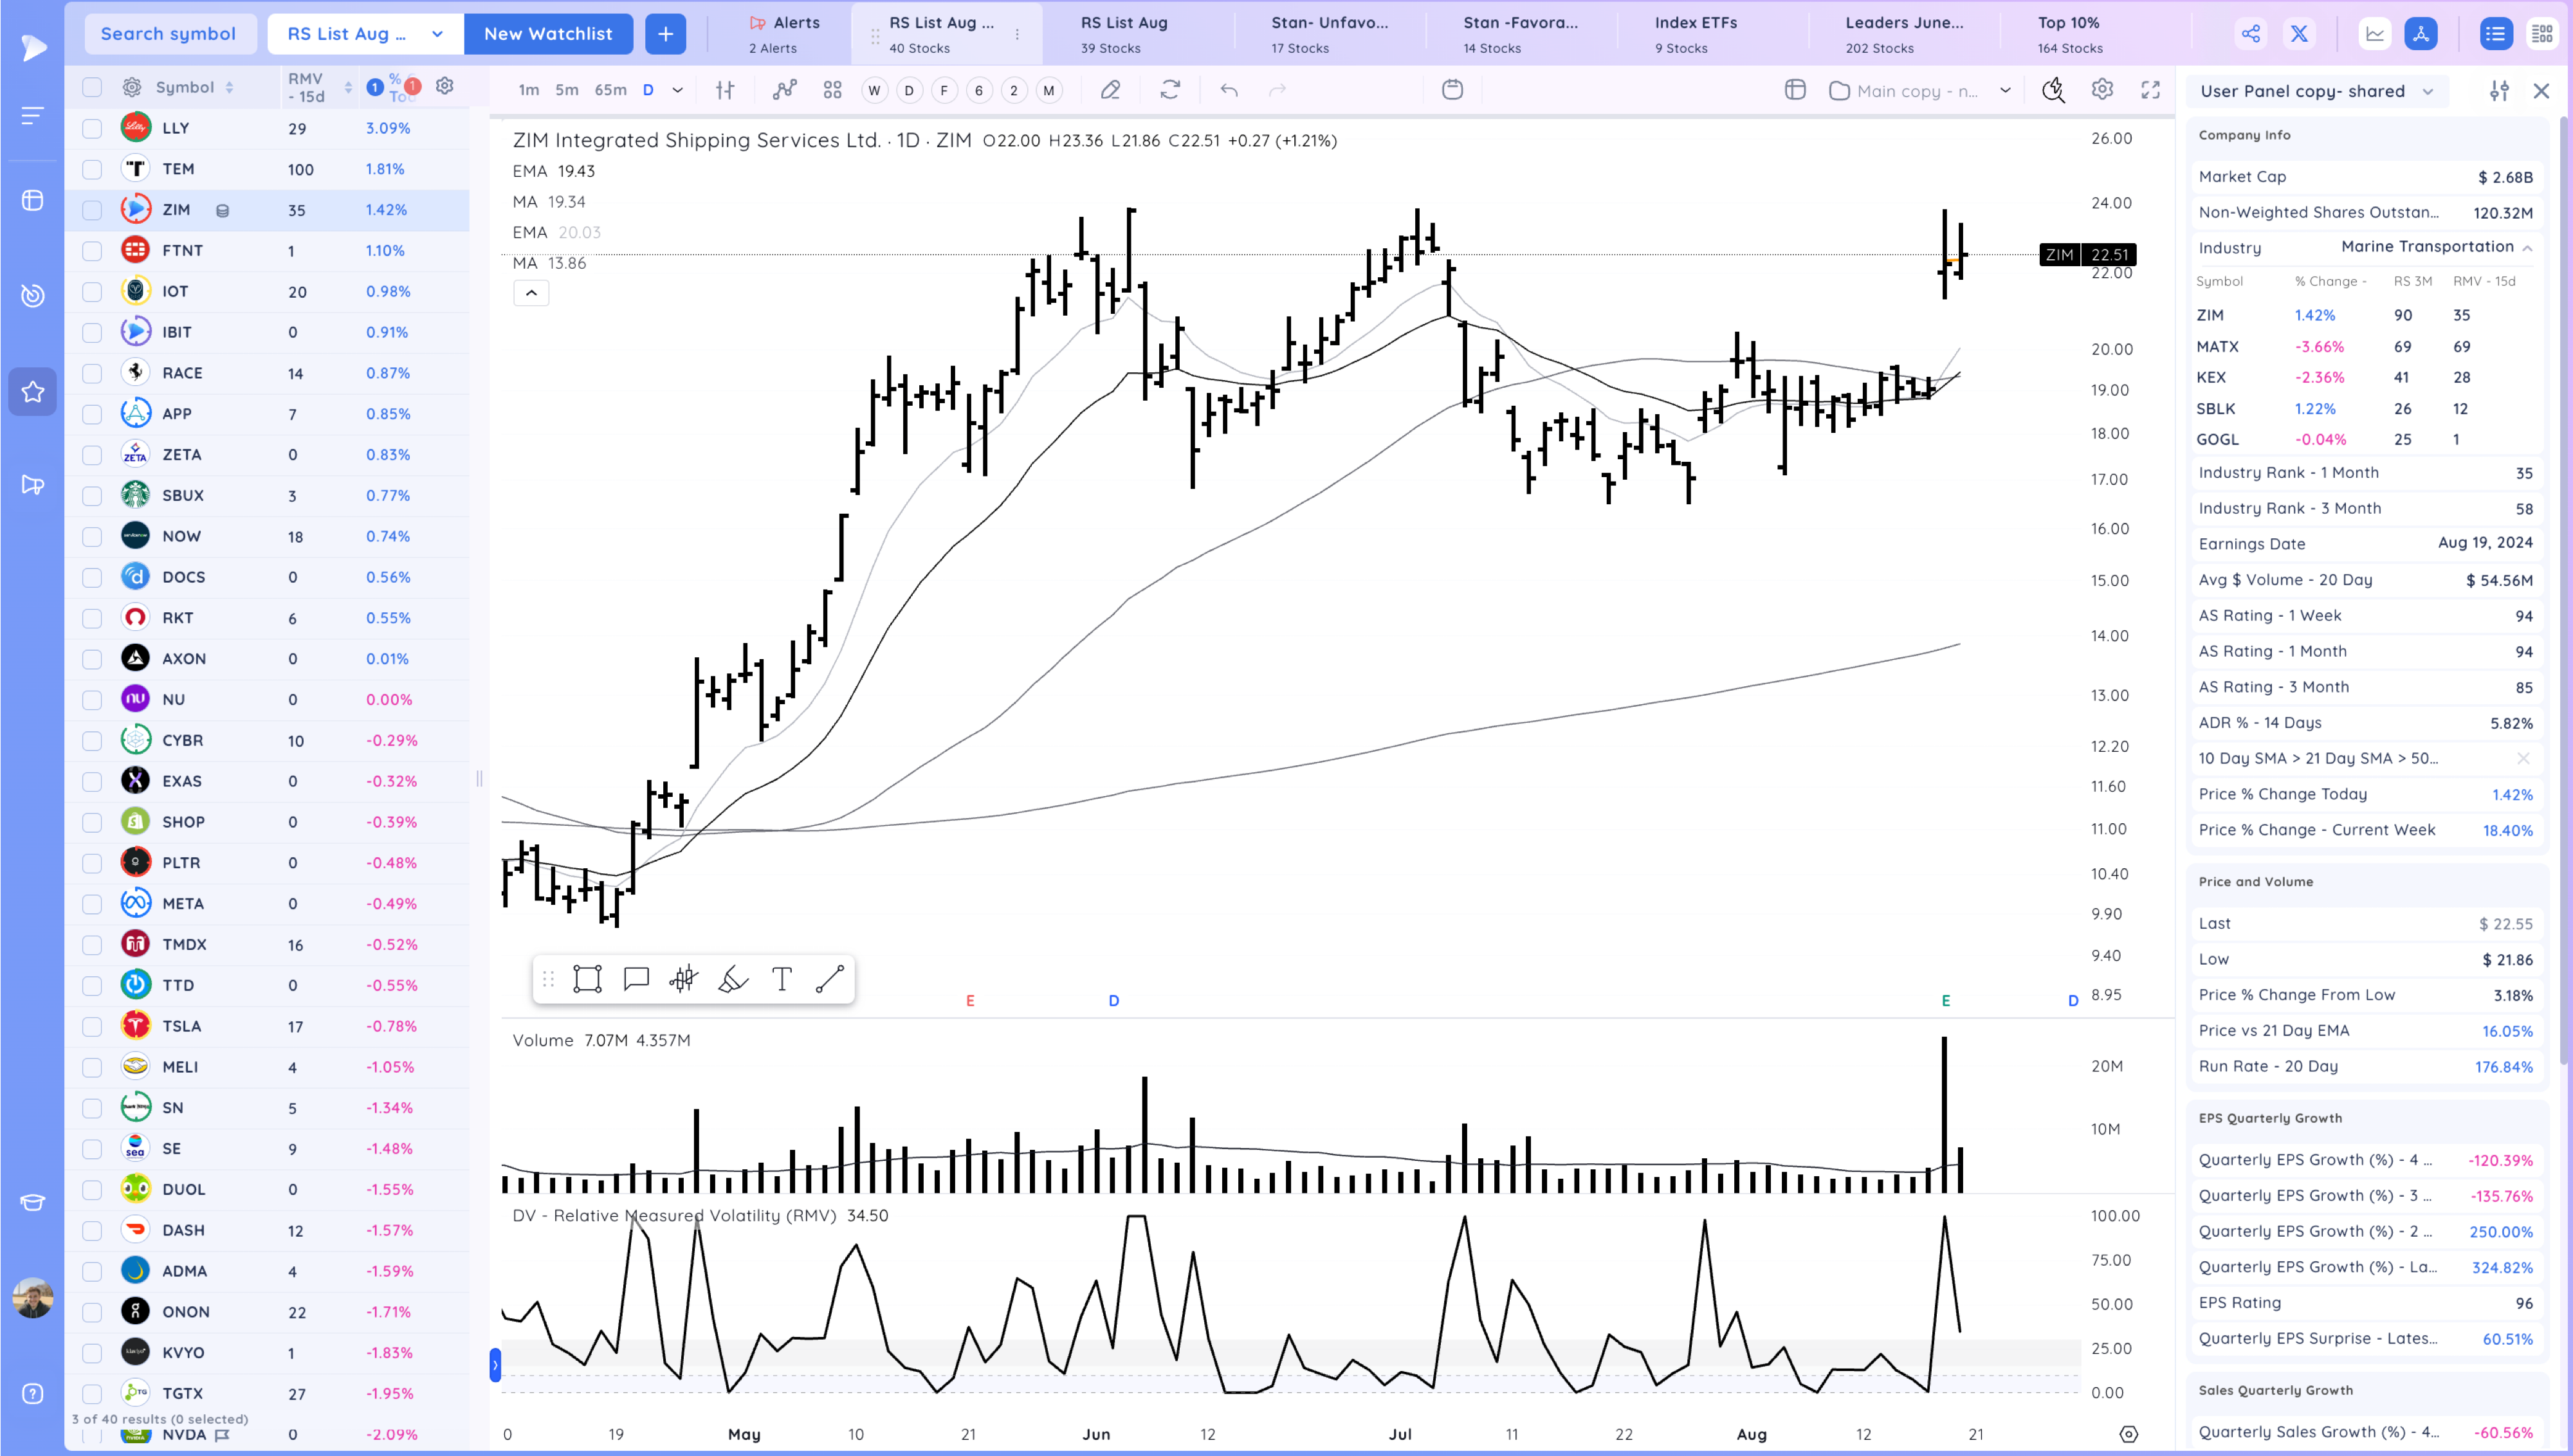Open the chart settings gear
2573x1456 pixels.
[2102, 90]
